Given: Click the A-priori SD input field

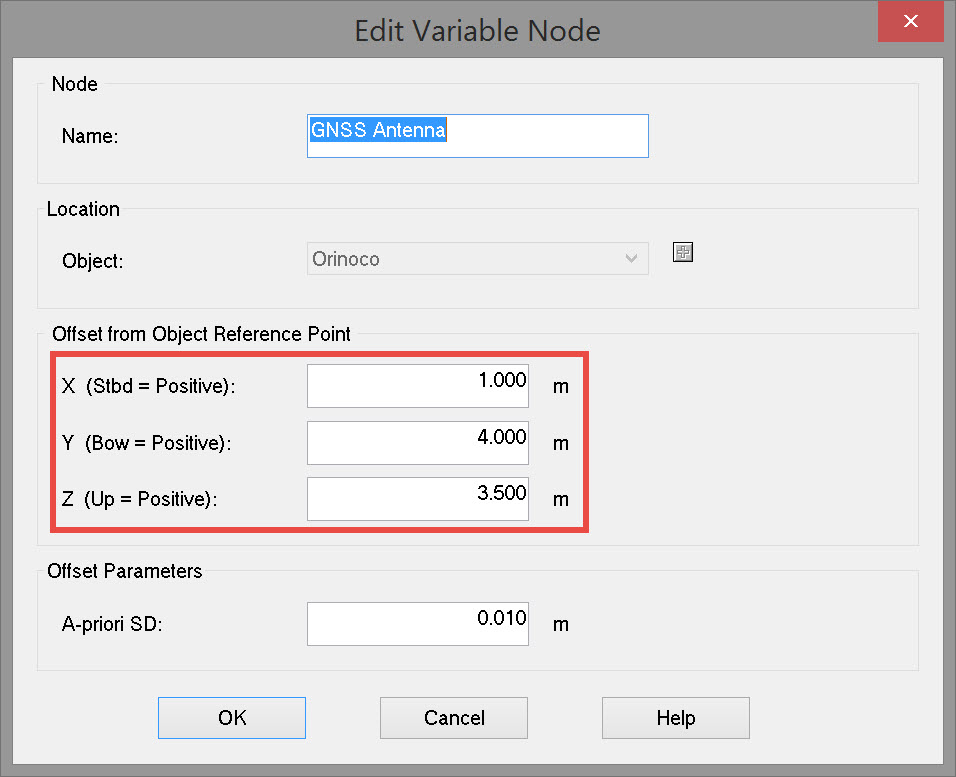Looking at the screenshot, I should [x=417, y=624].
